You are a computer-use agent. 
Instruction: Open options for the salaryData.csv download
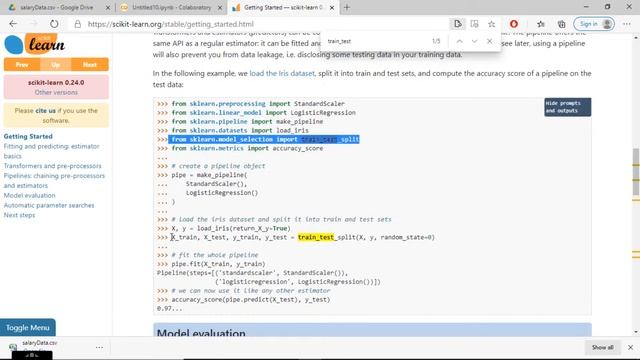point(99,347)
